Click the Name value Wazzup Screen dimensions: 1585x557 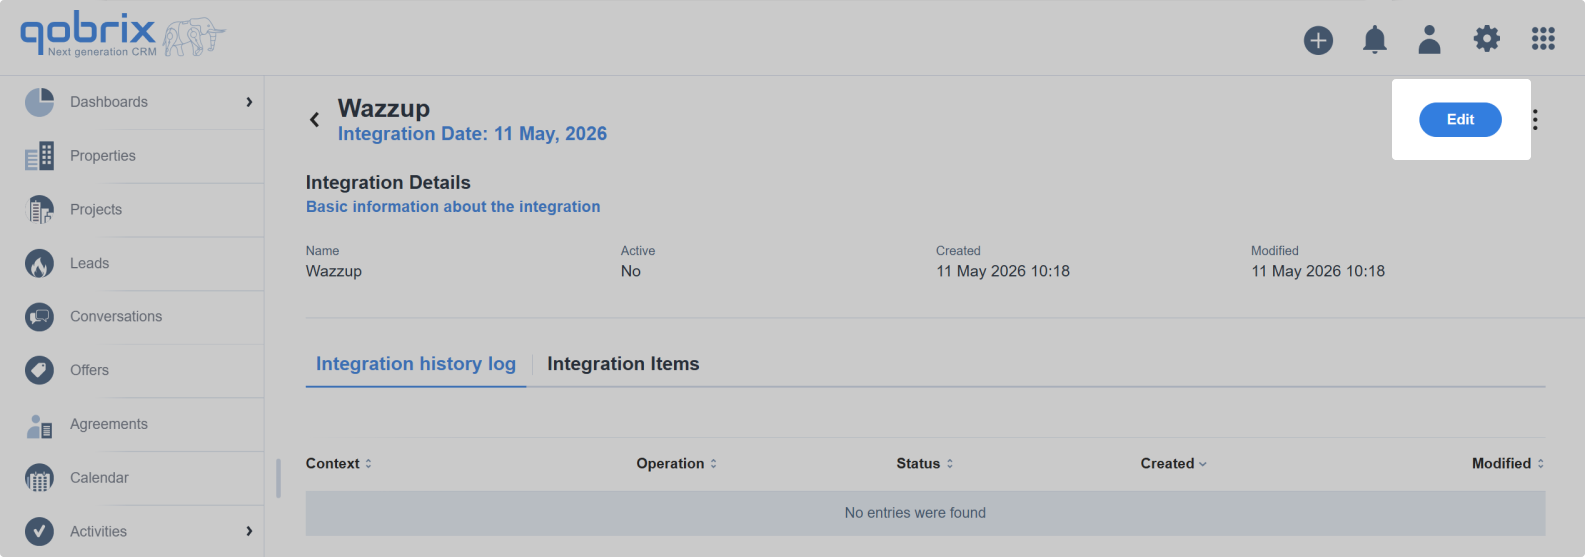pos(334,271)
